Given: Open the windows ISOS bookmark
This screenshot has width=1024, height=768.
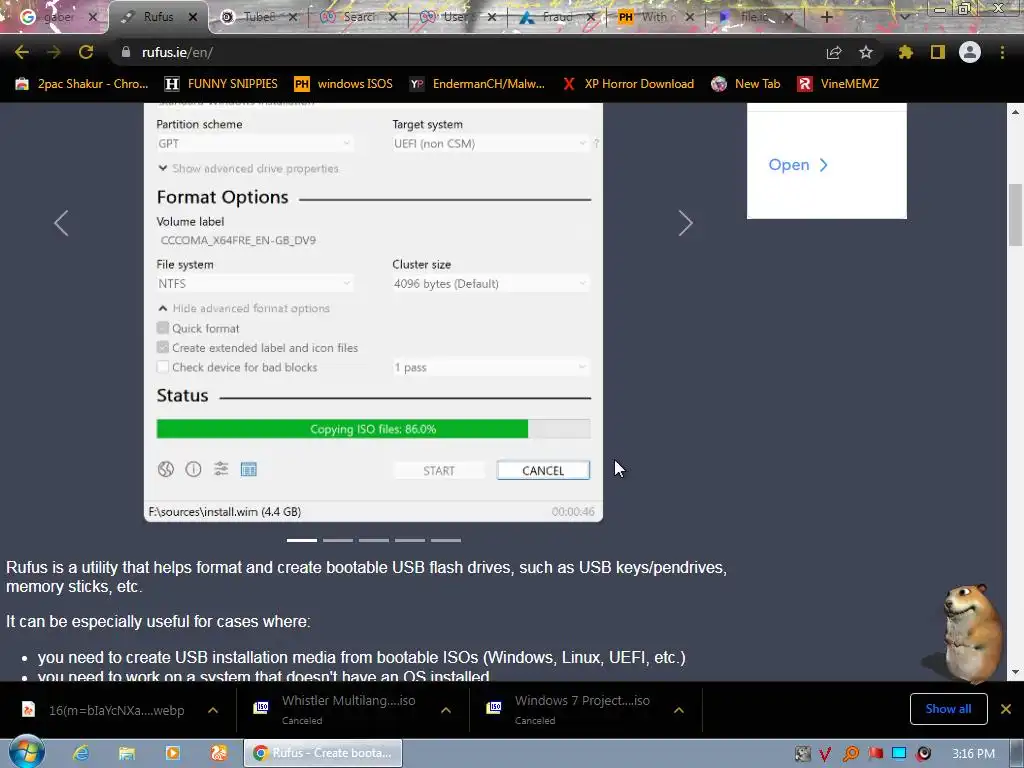Looking at the screenshot, I should [344, 84].
